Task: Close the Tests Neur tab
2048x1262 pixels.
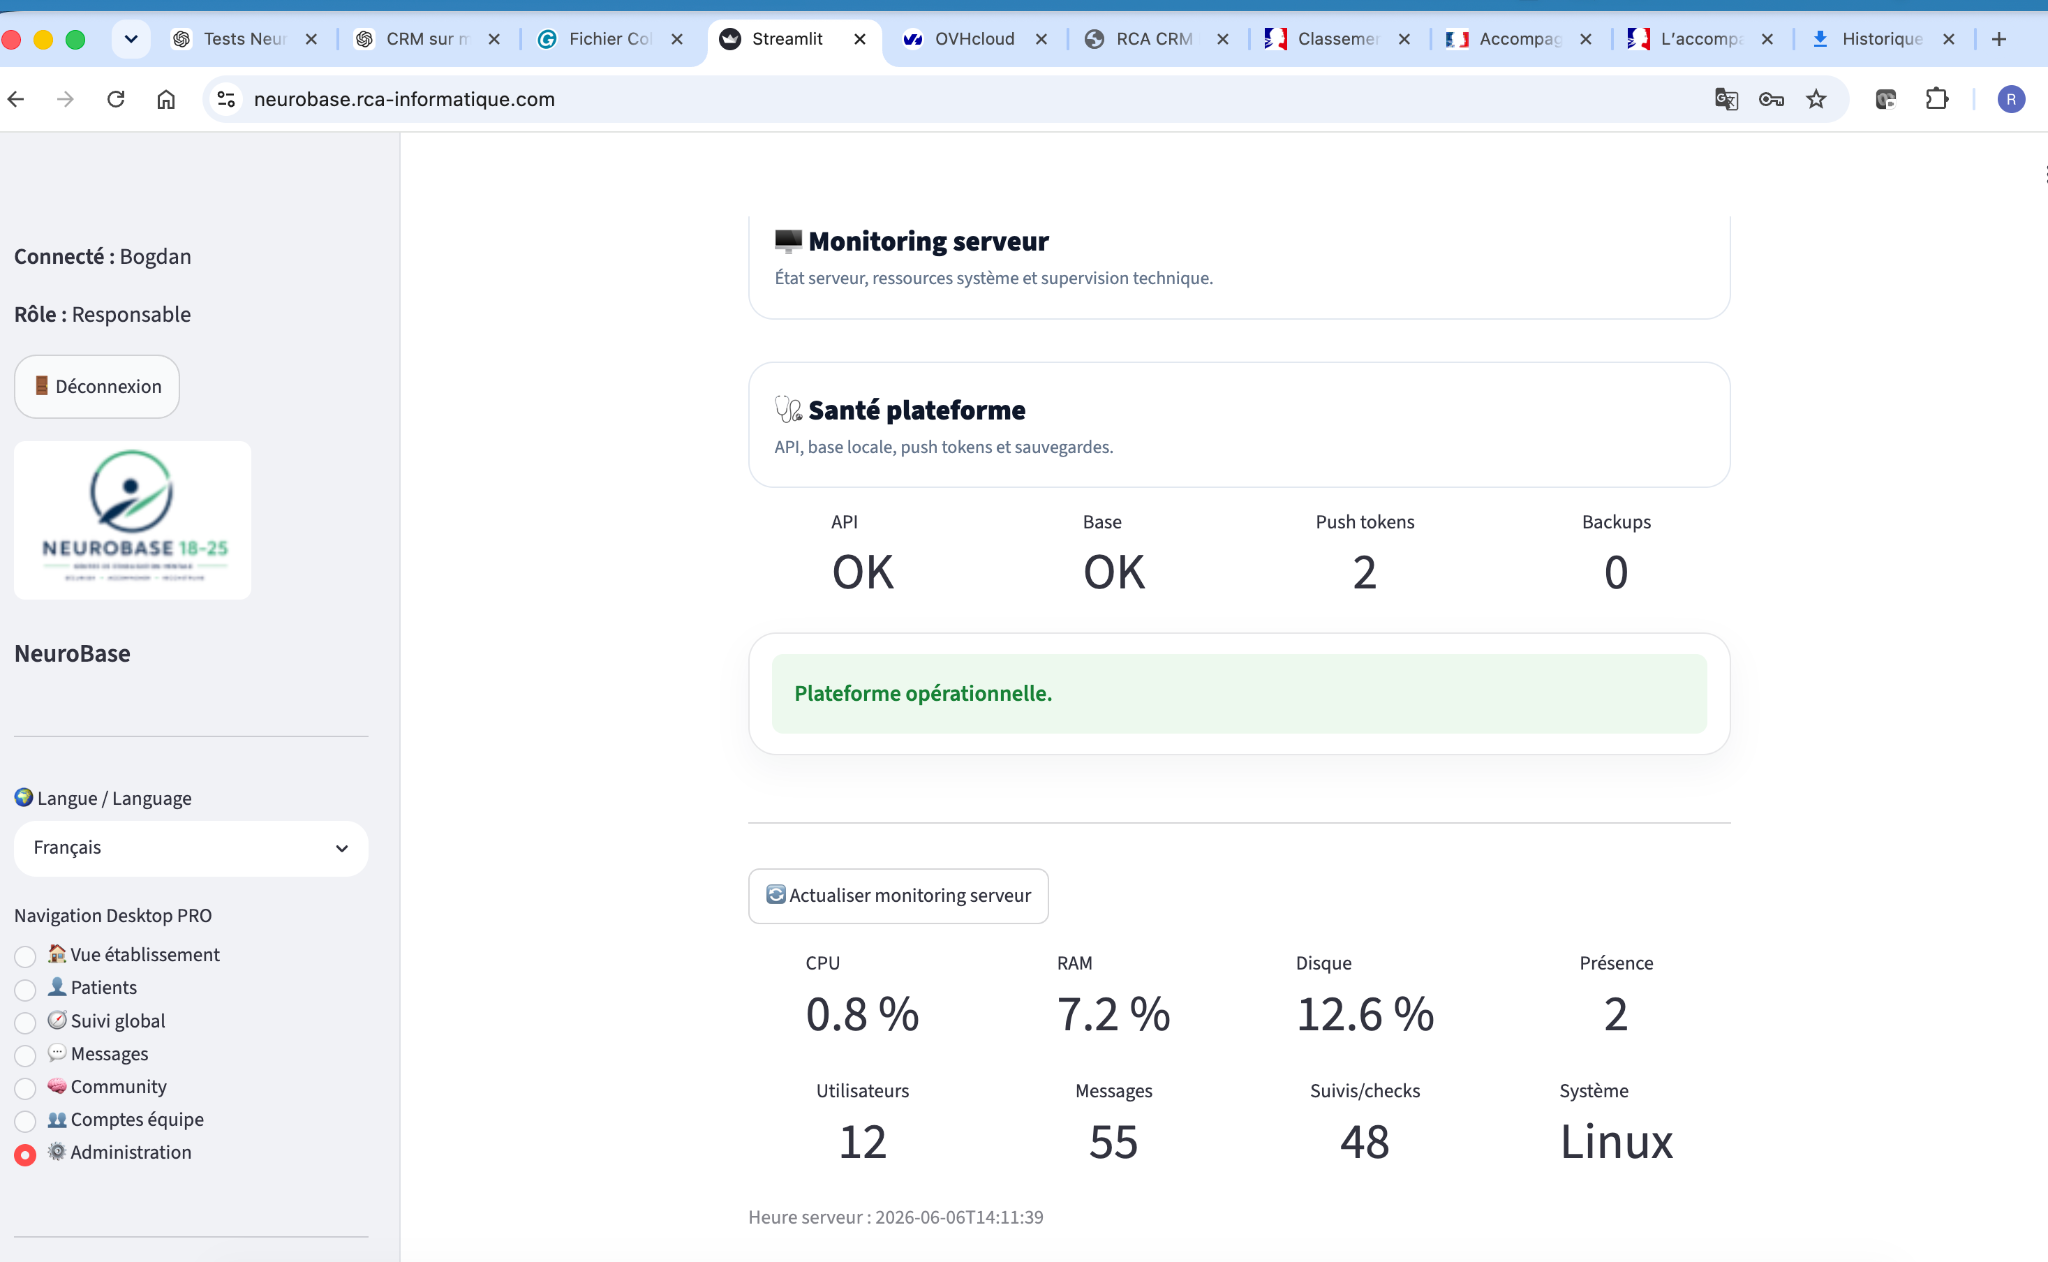Action: click(311, 39)
